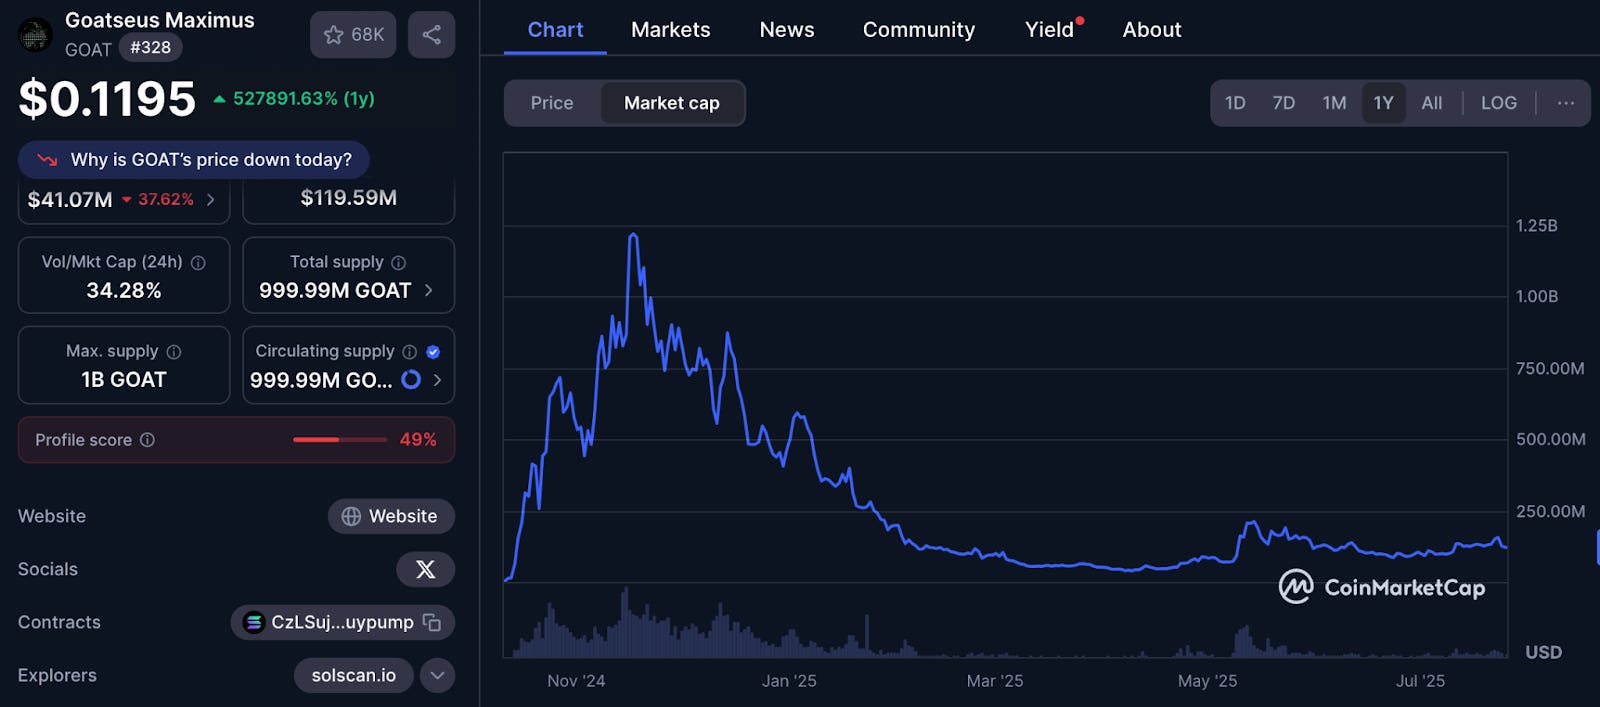1600x707 pixels.
Task: Open the X social profile button
Action: [x=426, y=569]
